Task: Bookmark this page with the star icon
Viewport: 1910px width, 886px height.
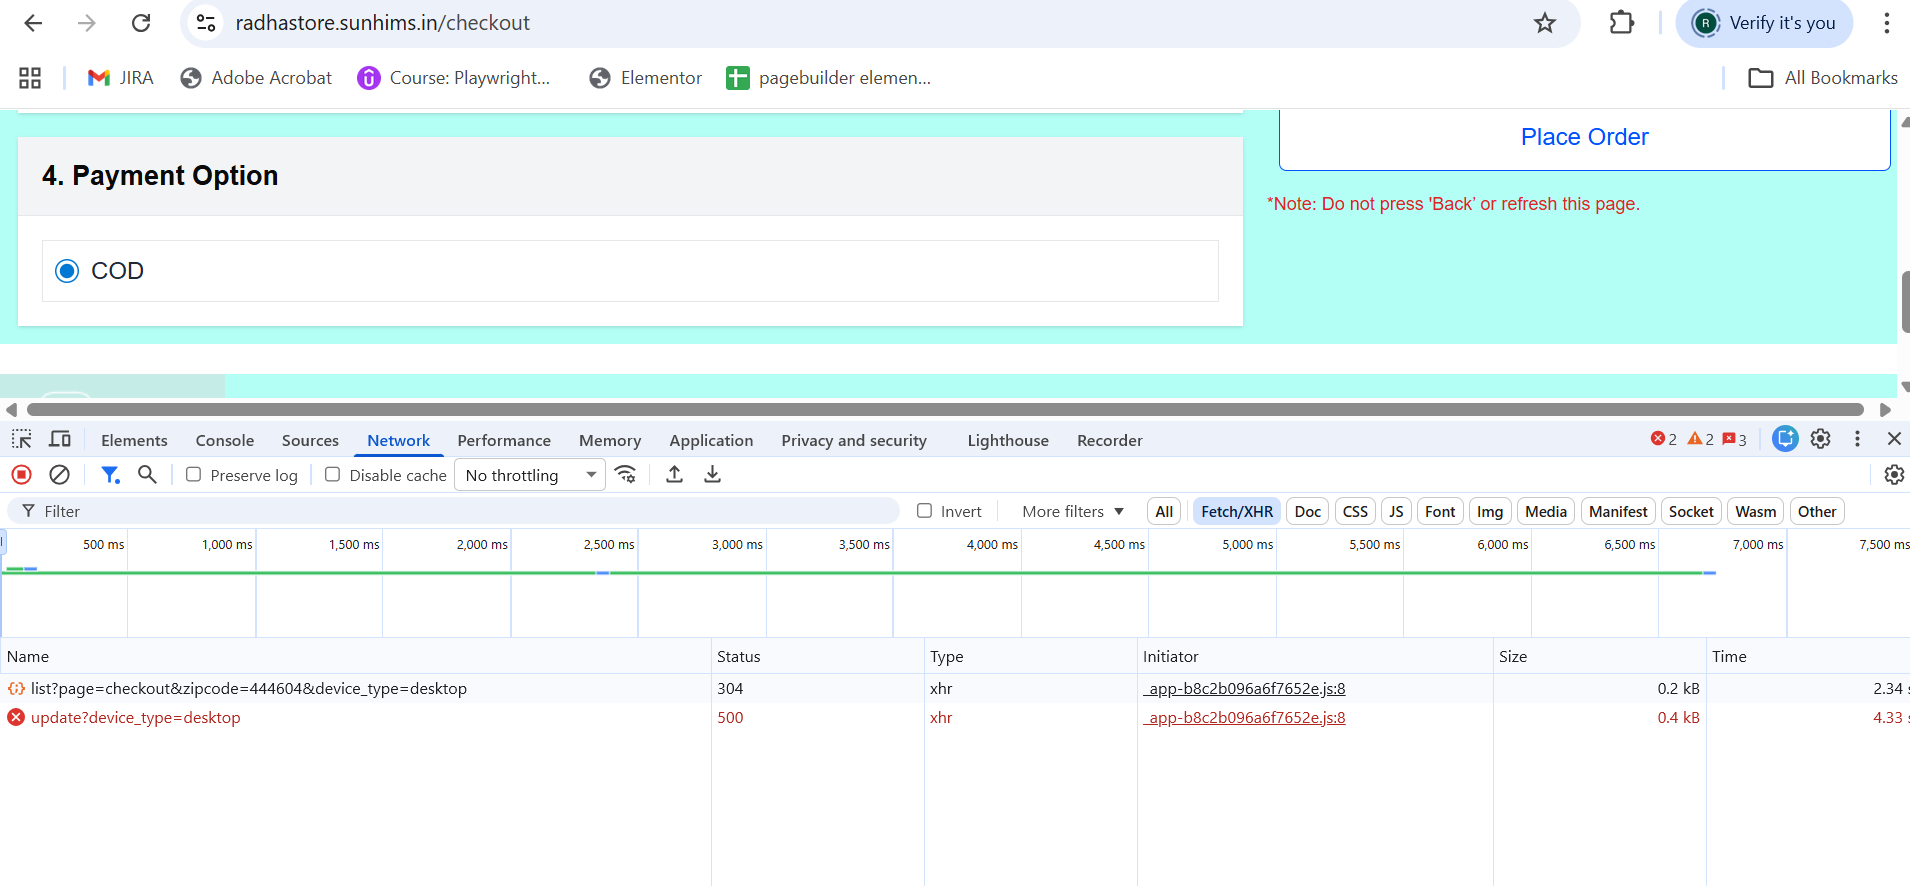Action: pos(1545,23)
